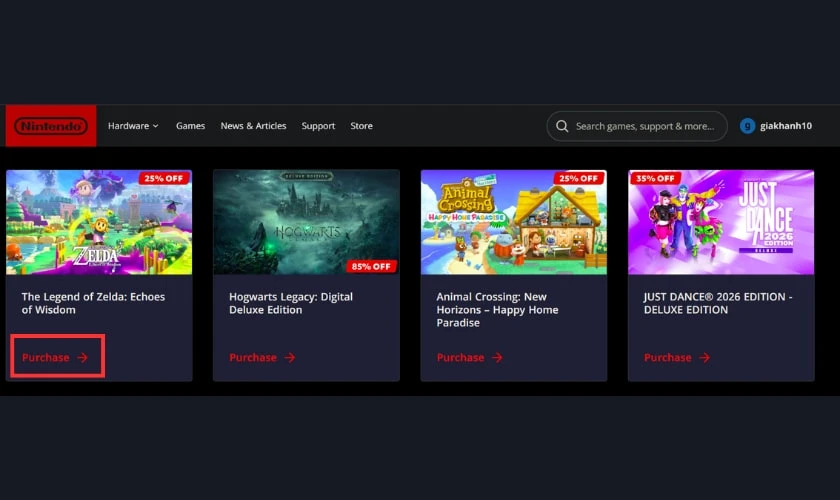The width and height of the screenshot is (840, 500).
Task: Open the Support menu item
Action: [x=318, y=126]
